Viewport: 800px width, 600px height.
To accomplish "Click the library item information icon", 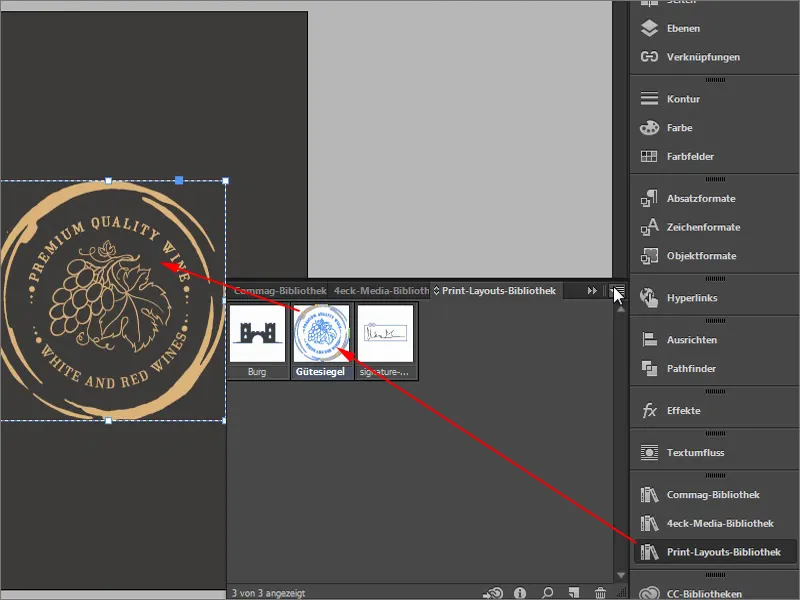I will coord(520,593).
